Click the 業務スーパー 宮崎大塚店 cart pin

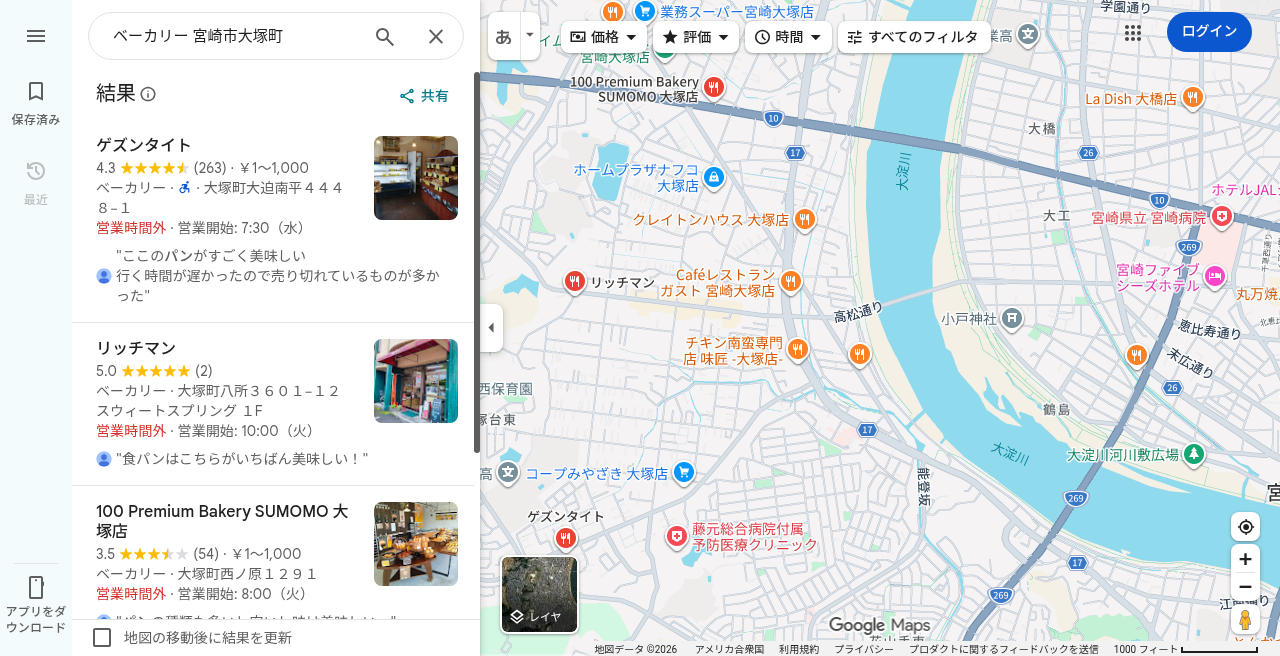pyautogui.click(x=644, y=12)
